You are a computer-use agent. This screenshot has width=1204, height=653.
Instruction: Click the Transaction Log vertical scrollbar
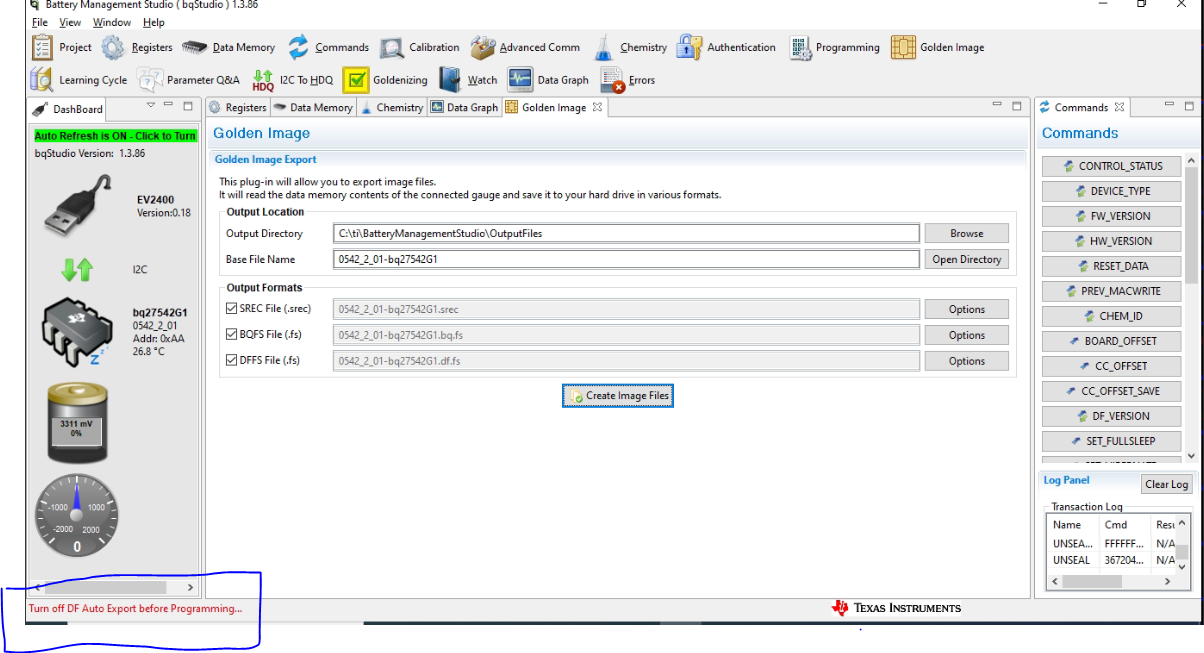point(1182,544)
